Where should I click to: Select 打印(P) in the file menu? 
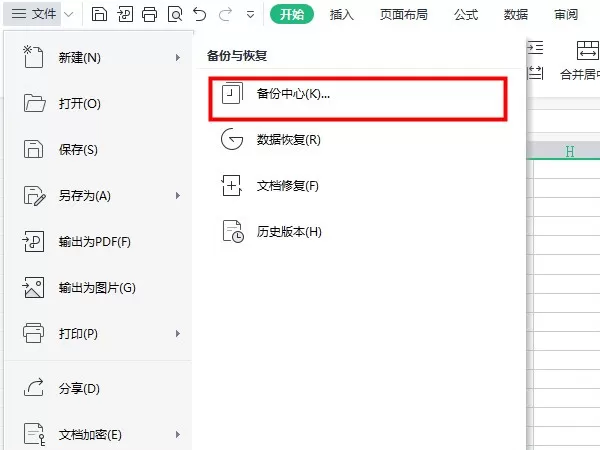click(98, 334)
